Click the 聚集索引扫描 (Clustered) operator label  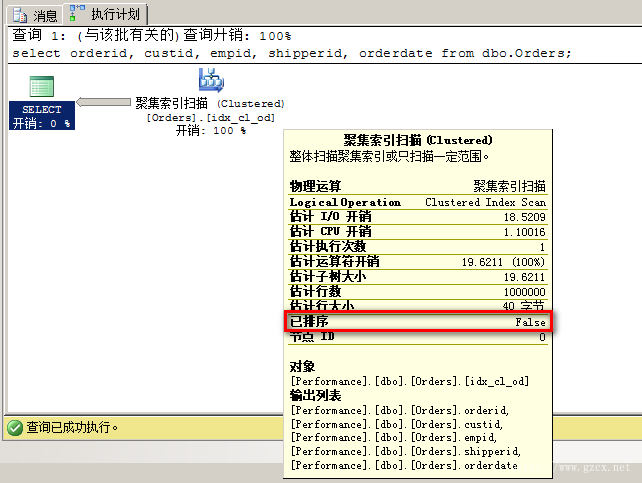point(210,103)
